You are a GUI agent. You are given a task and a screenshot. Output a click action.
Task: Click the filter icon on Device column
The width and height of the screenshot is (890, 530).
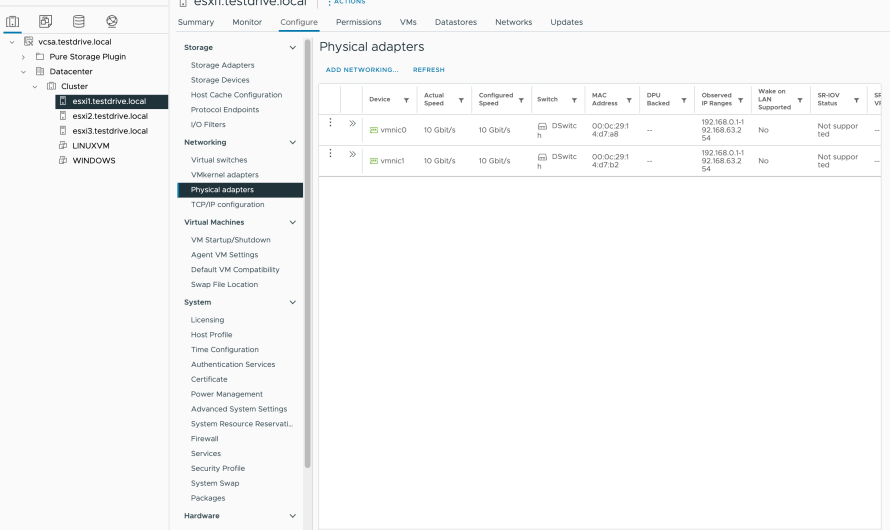[x=406, y=100]
